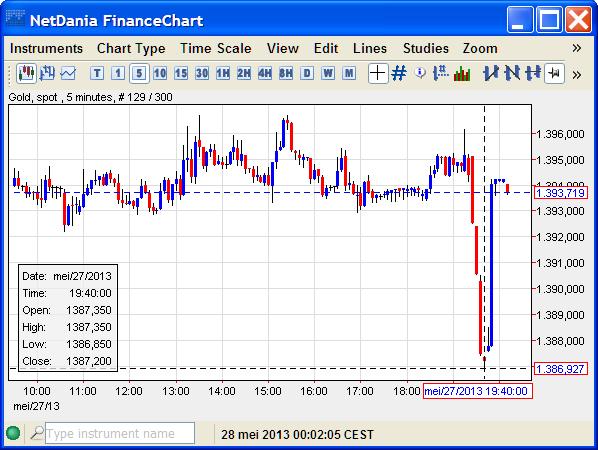Screen dimensions: 598x450
Task: Open the Chart Type menu
Action: [x=131, y=48]
